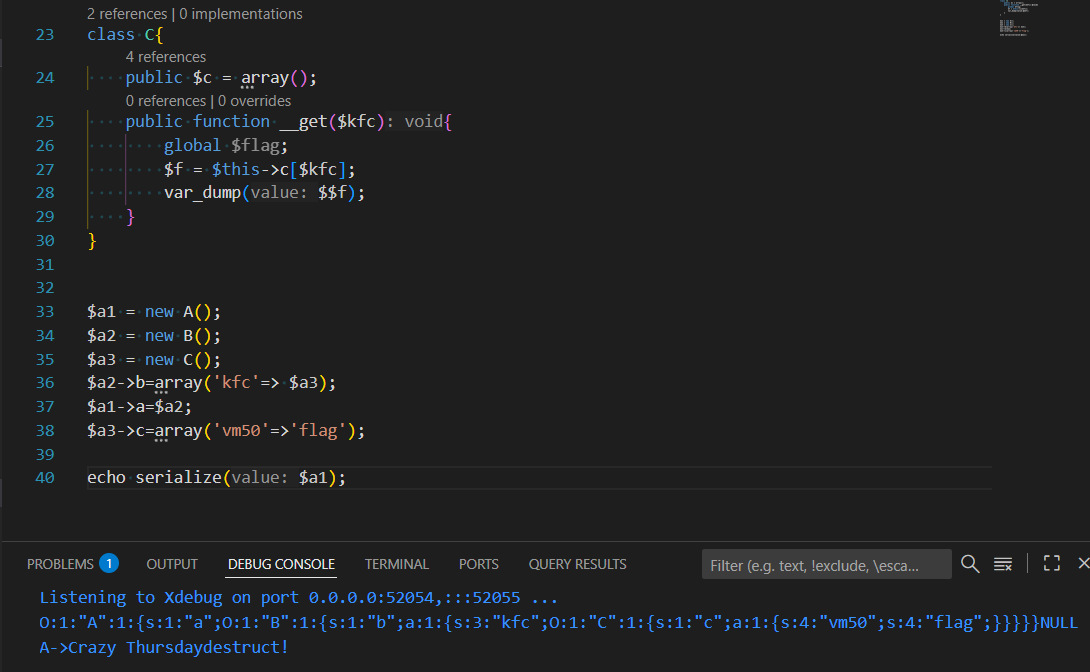Open the '4 references' code lens

pyautogui.click(x=165, y=57)
